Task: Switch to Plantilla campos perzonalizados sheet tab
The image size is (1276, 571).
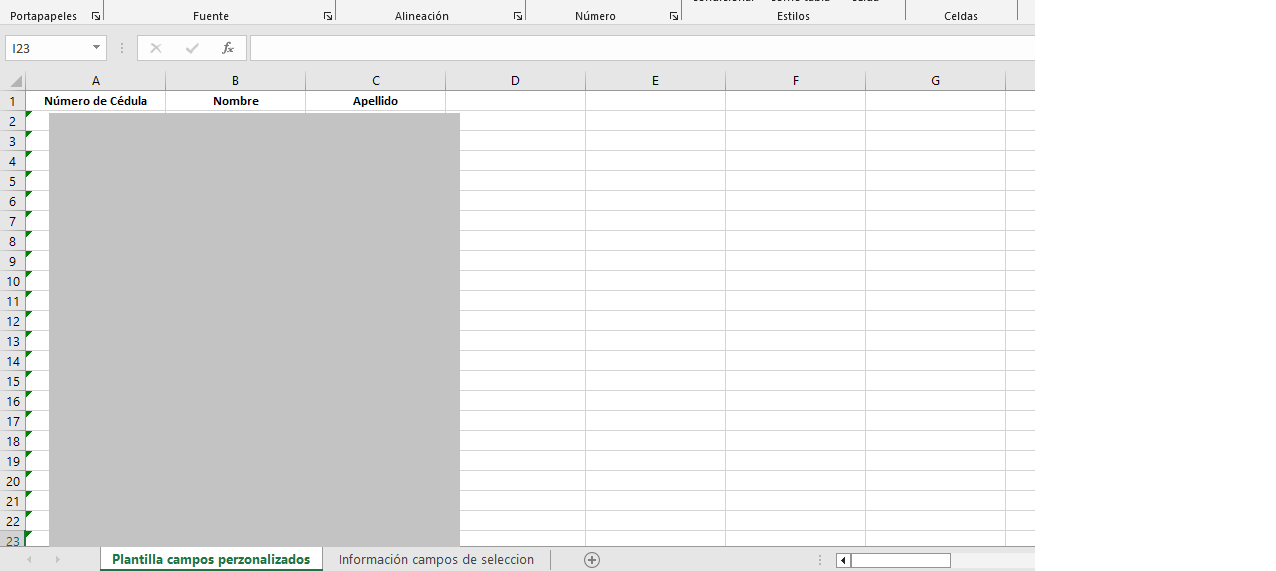Action: tap(211, 560)
